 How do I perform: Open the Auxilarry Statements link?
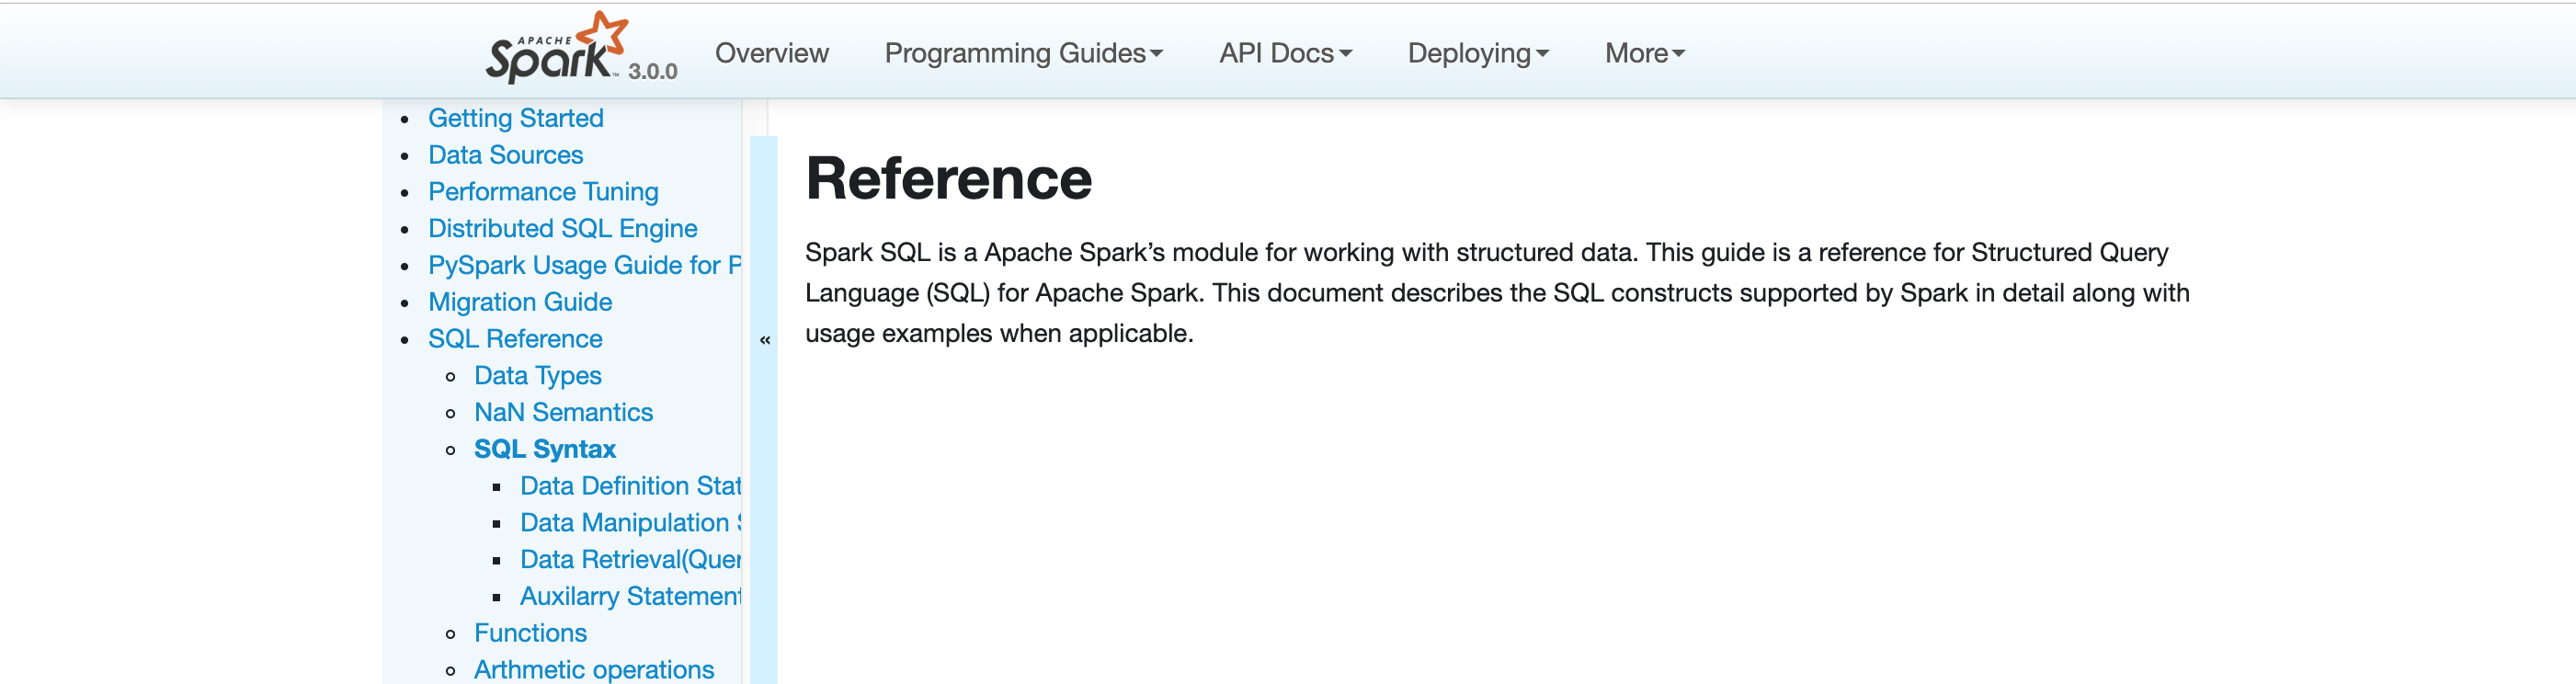pyautogui.click(x=630, y=597)
